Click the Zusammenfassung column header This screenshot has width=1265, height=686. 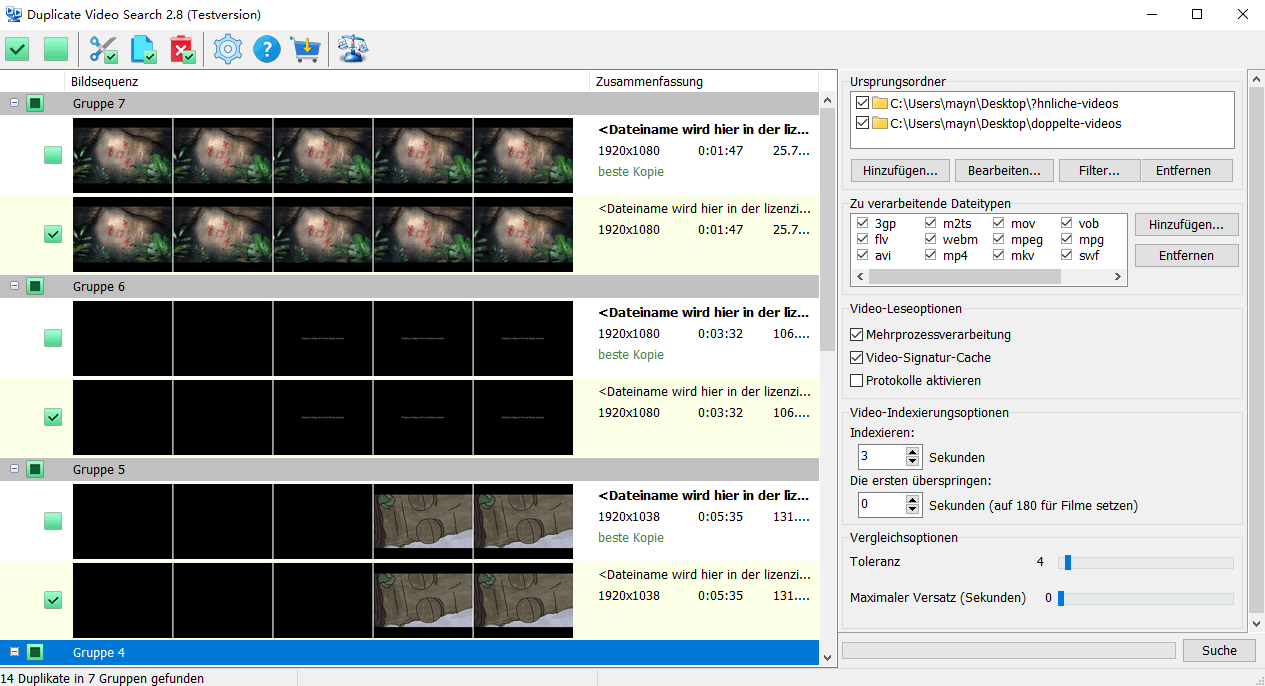pyautogui.click(x=703, y=81)
